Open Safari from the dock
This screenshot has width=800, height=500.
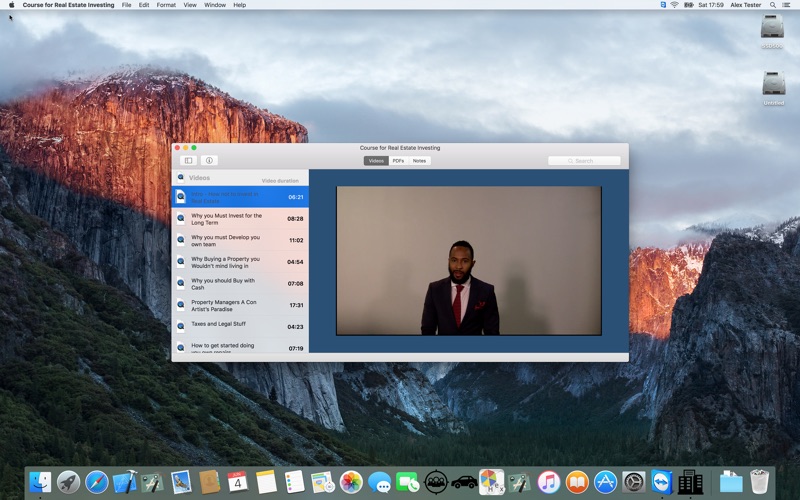[x=96, y=482]
